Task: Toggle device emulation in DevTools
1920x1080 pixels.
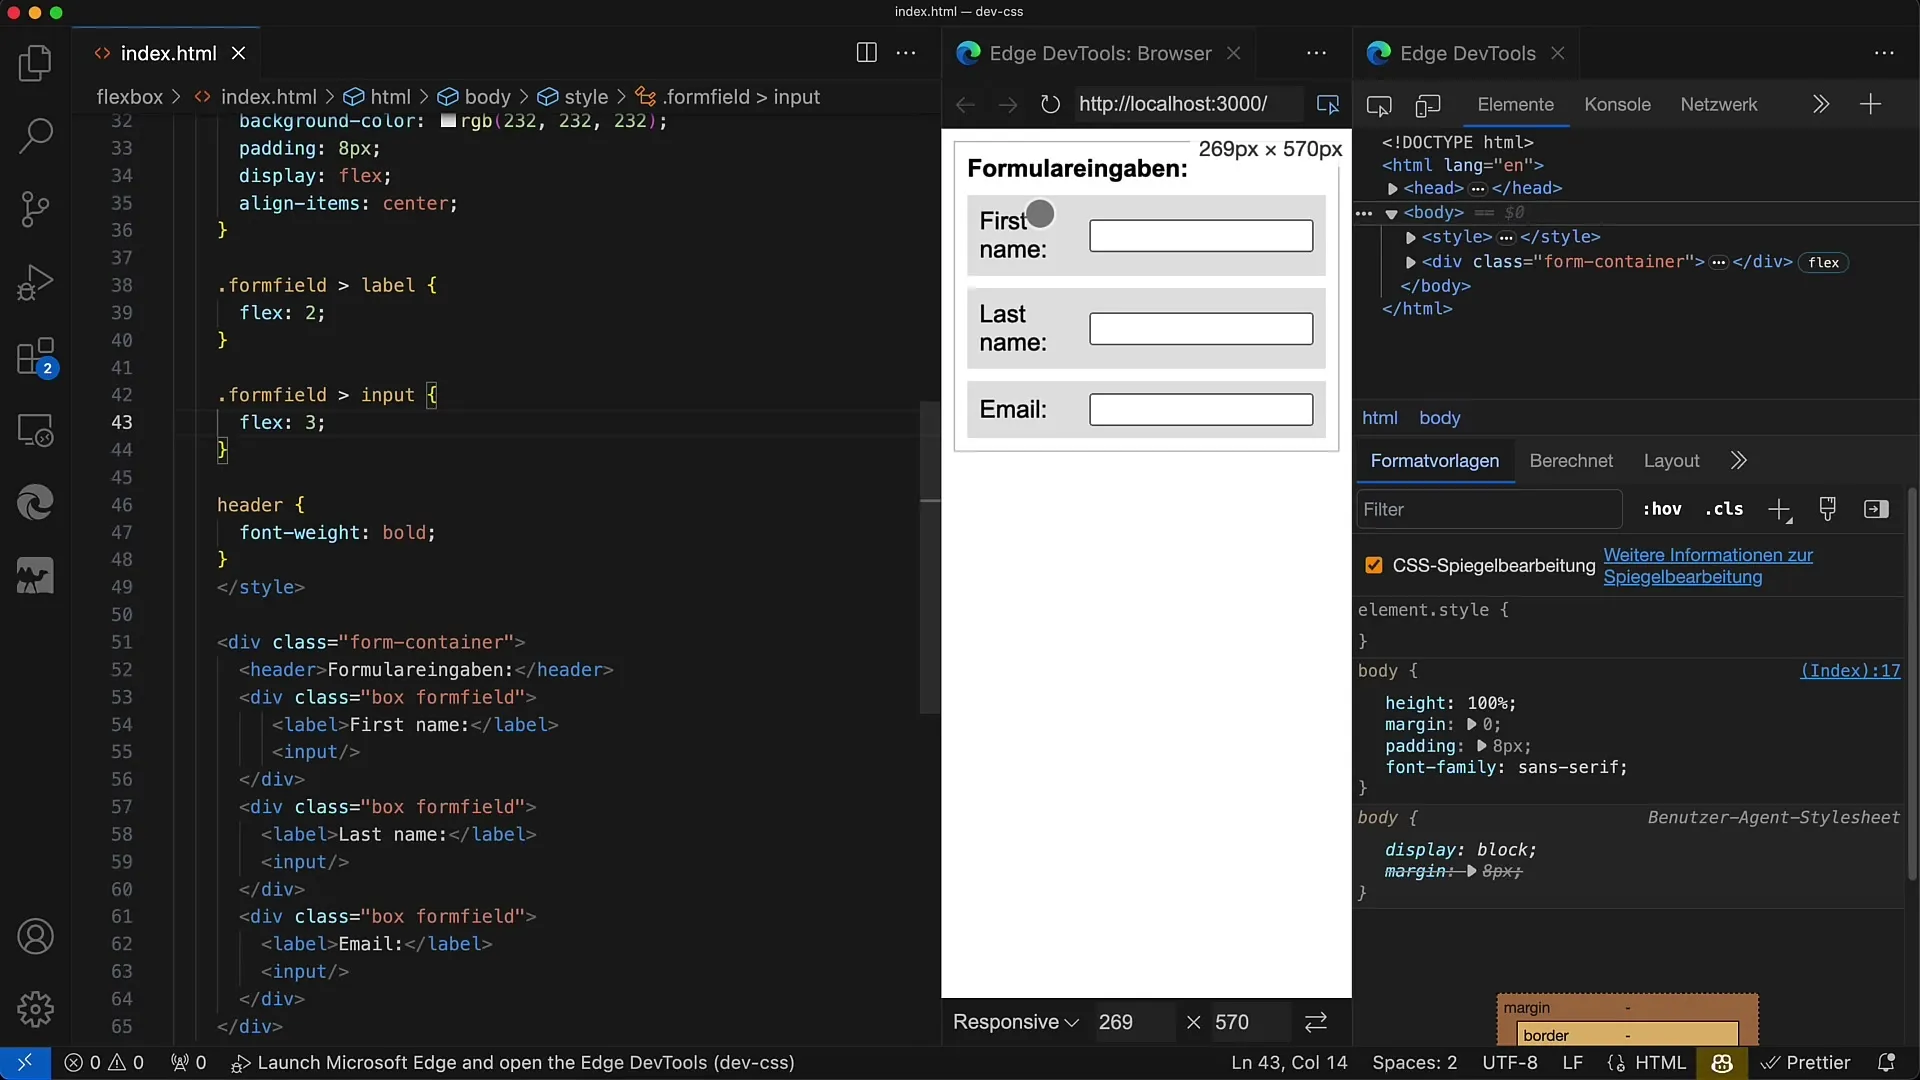Action: (x=1428, y=105)
